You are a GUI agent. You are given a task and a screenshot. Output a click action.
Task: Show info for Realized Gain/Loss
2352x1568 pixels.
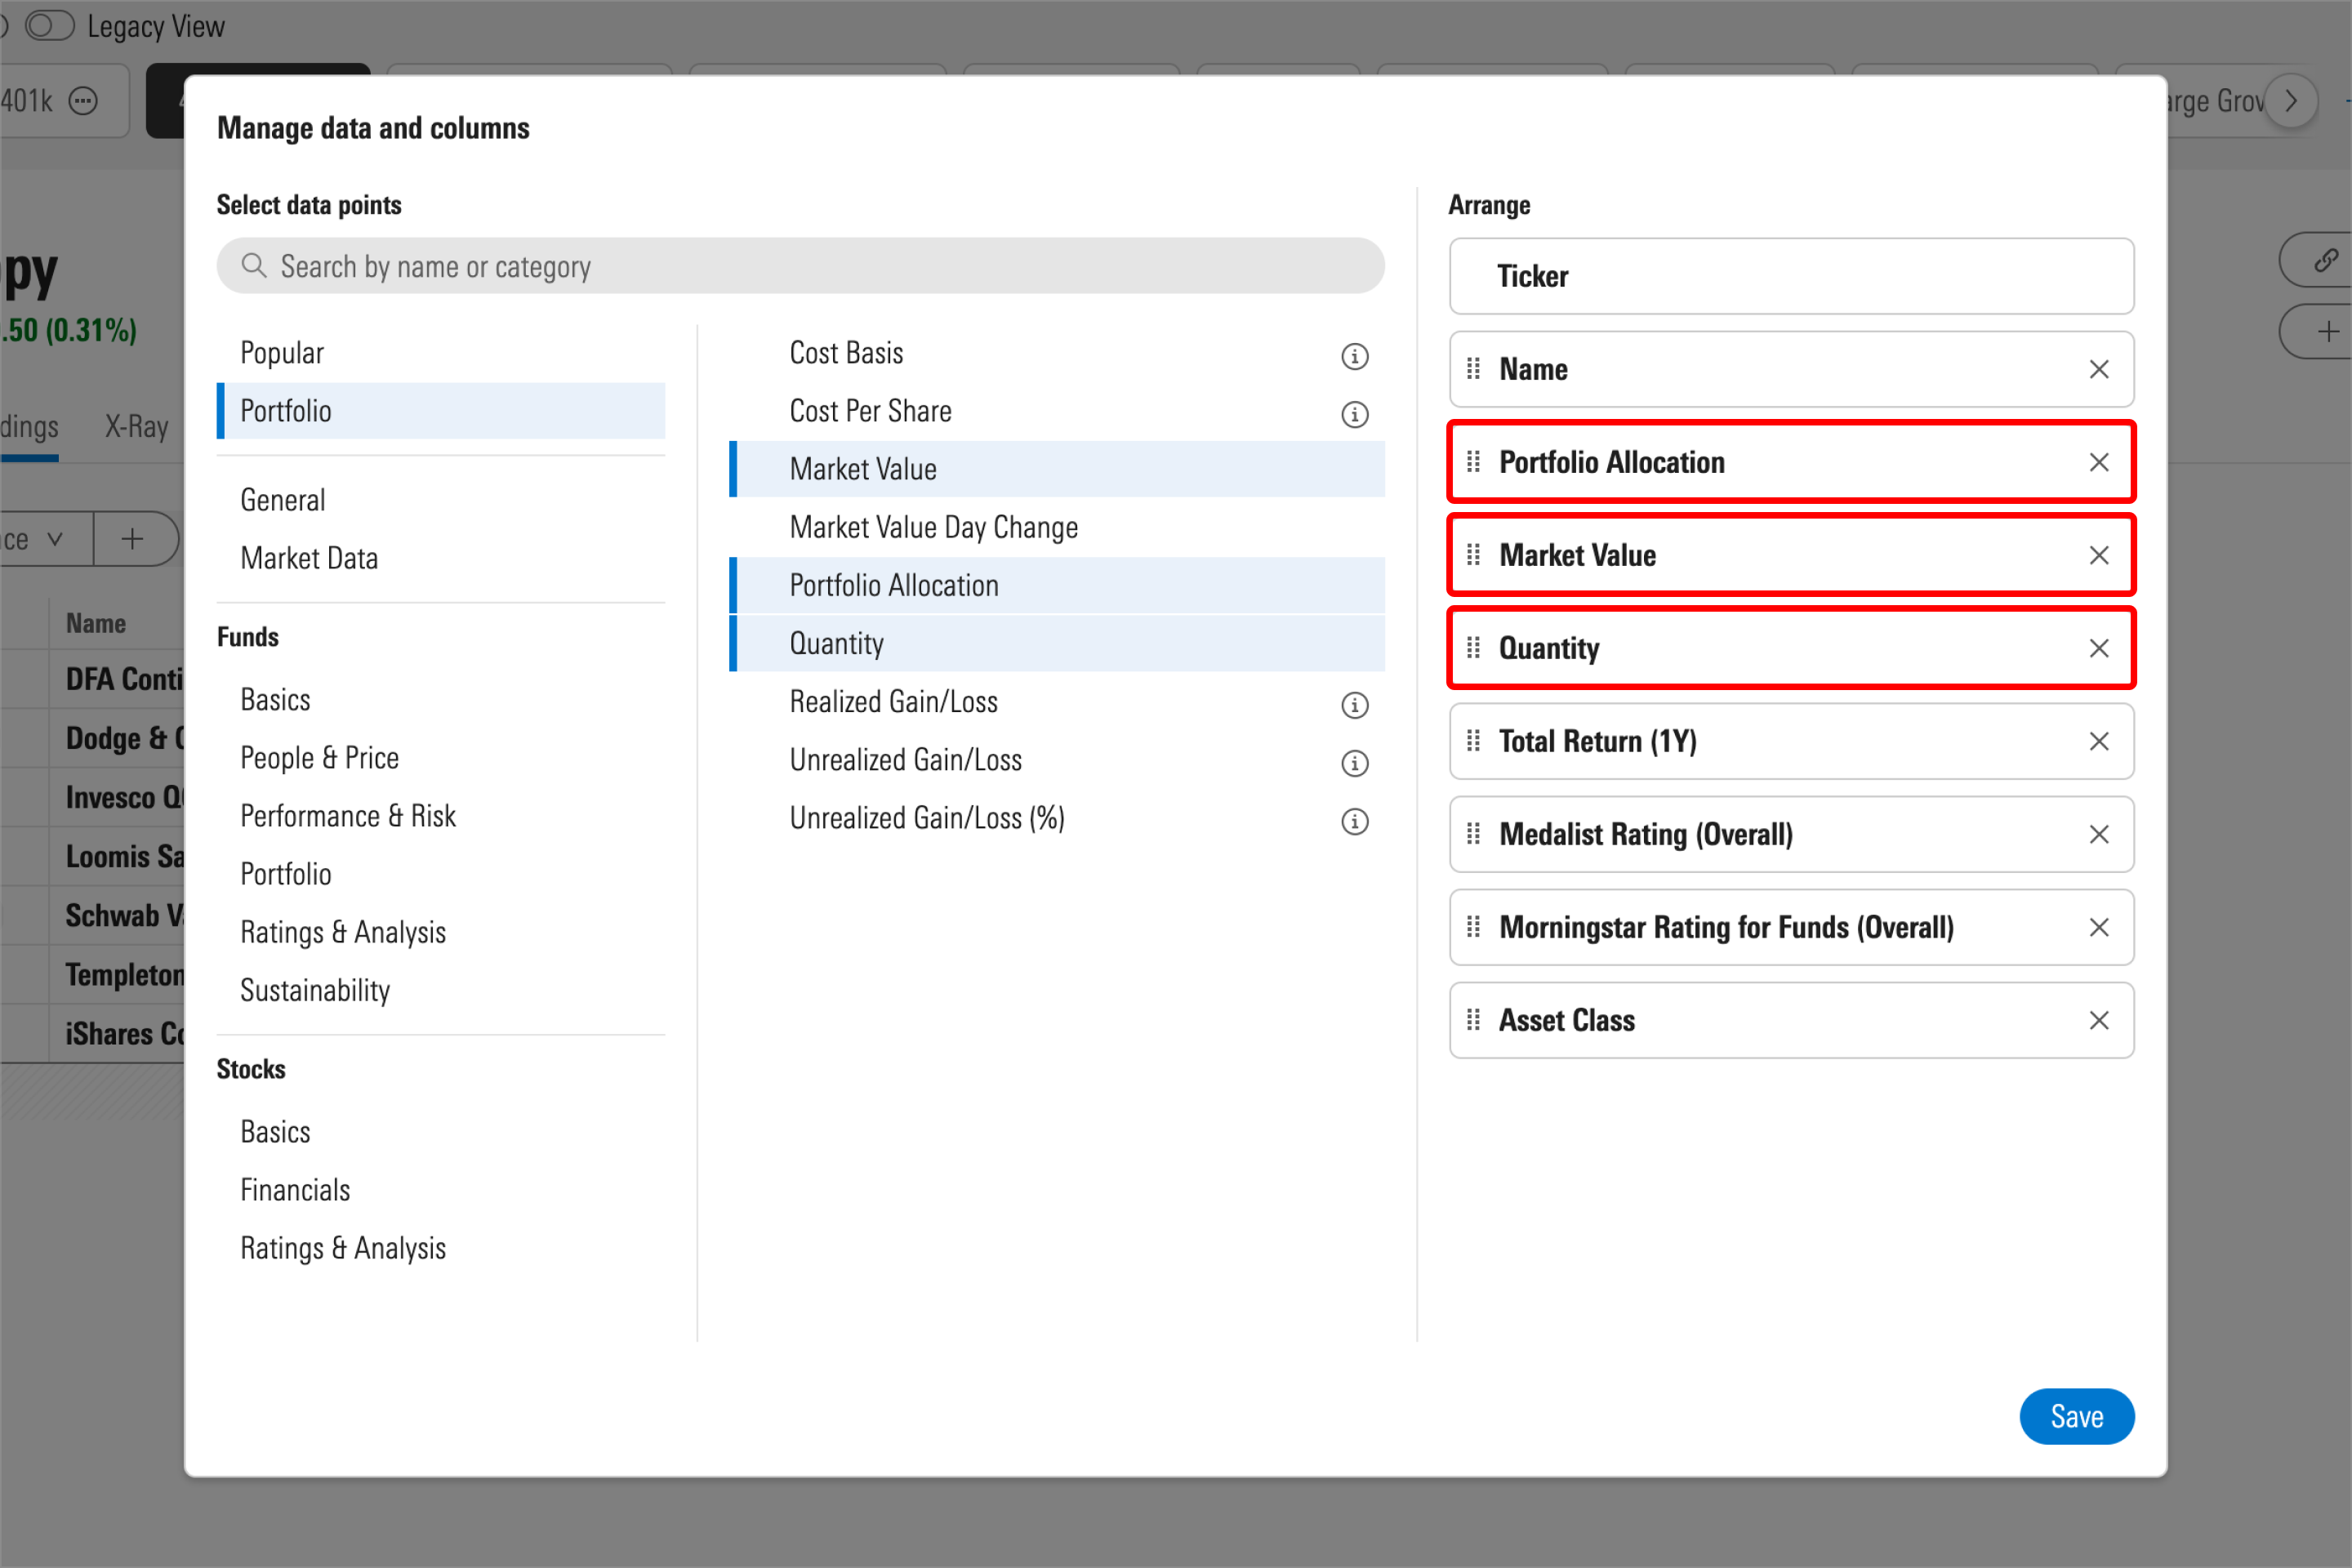(1354, 705)
